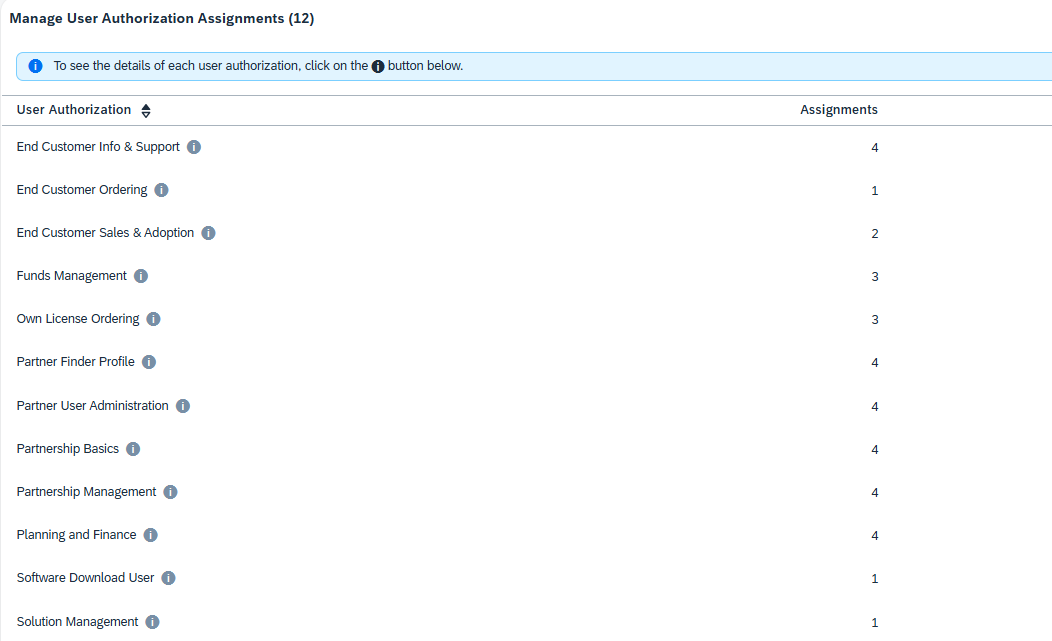Click the User Authorization column header text
Screen dimensions: 1052x641
74,110
